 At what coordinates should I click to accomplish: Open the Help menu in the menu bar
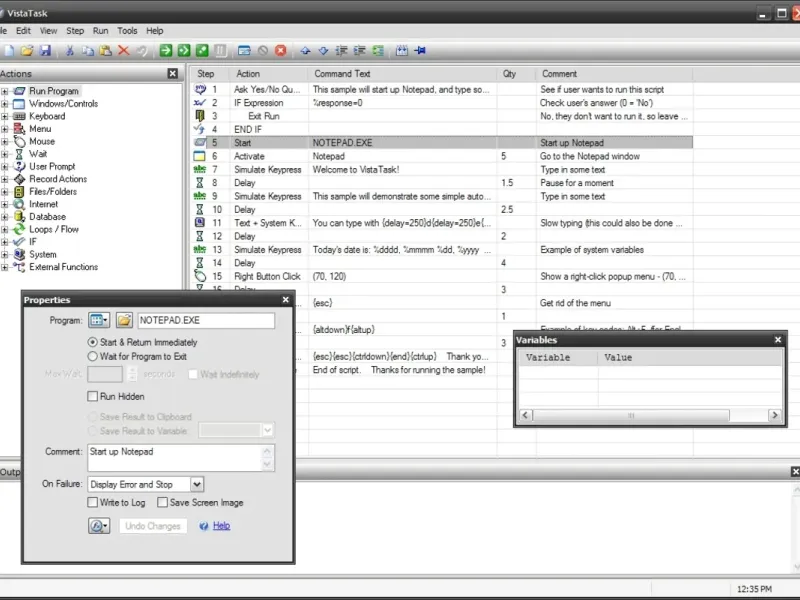155,31
